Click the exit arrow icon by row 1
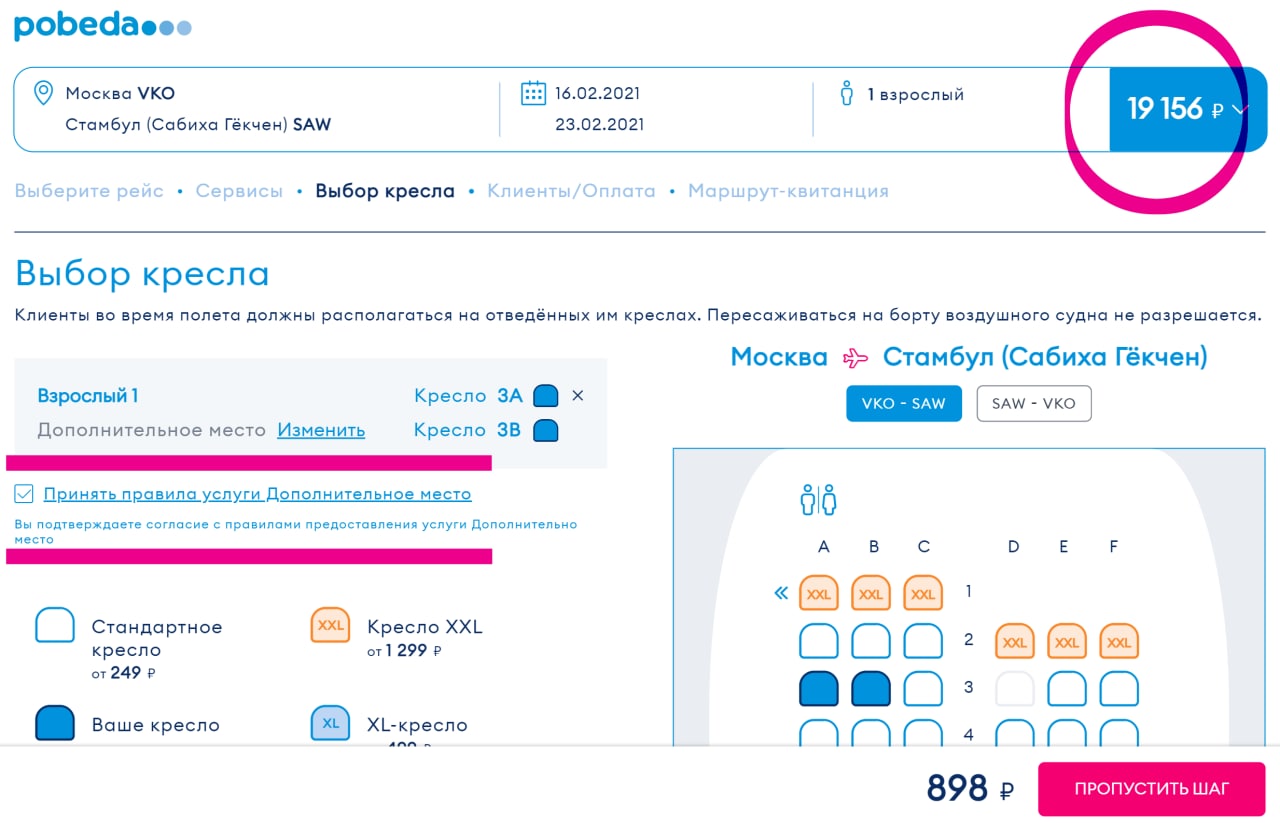 coord(781,593)
